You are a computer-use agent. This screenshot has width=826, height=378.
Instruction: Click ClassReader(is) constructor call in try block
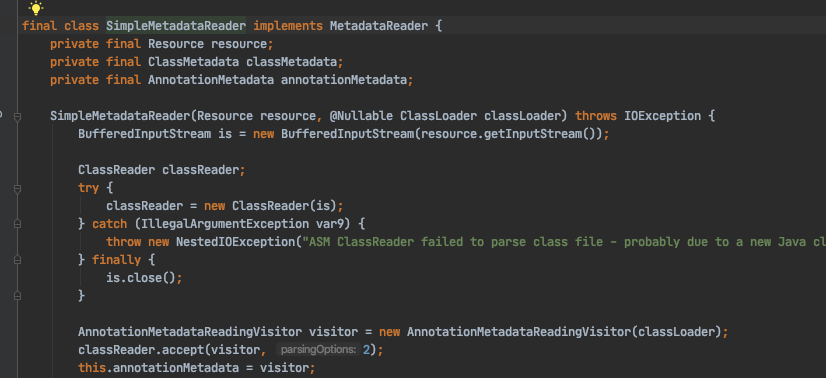tap(284, 206)
